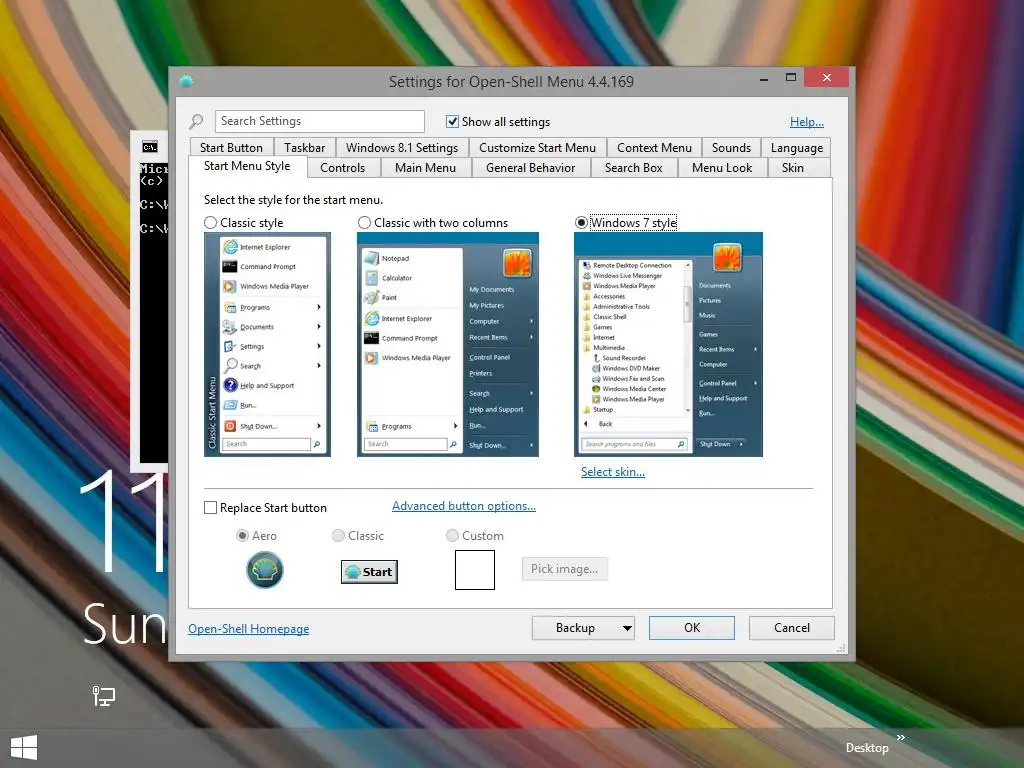Switch to the Language tab
Viewport: 1024px width, 768px height.
coord(797,148)
